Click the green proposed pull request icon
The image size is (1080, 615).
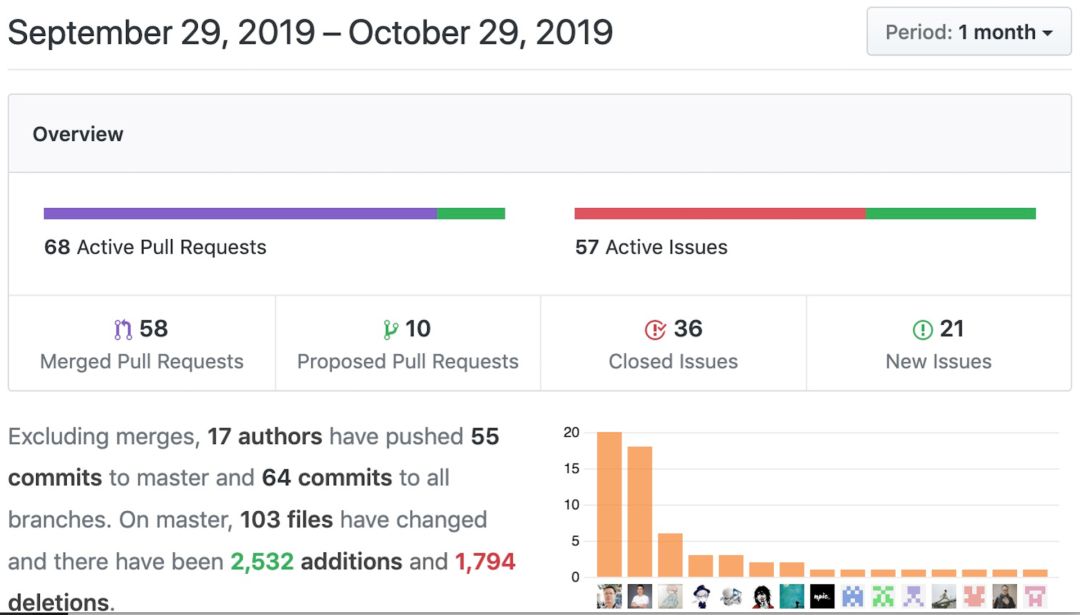[391, 329]
